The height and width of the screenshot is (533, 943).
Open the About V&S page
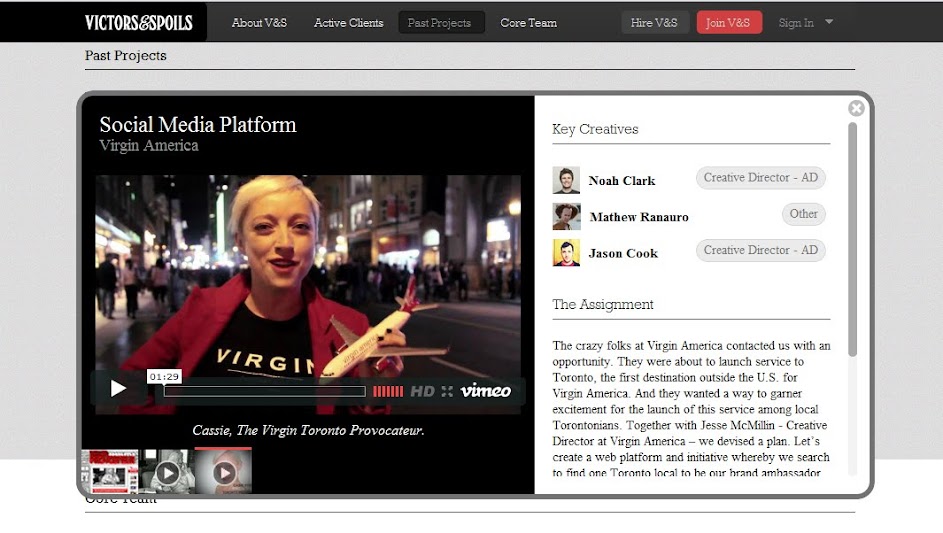coord(259,23)
